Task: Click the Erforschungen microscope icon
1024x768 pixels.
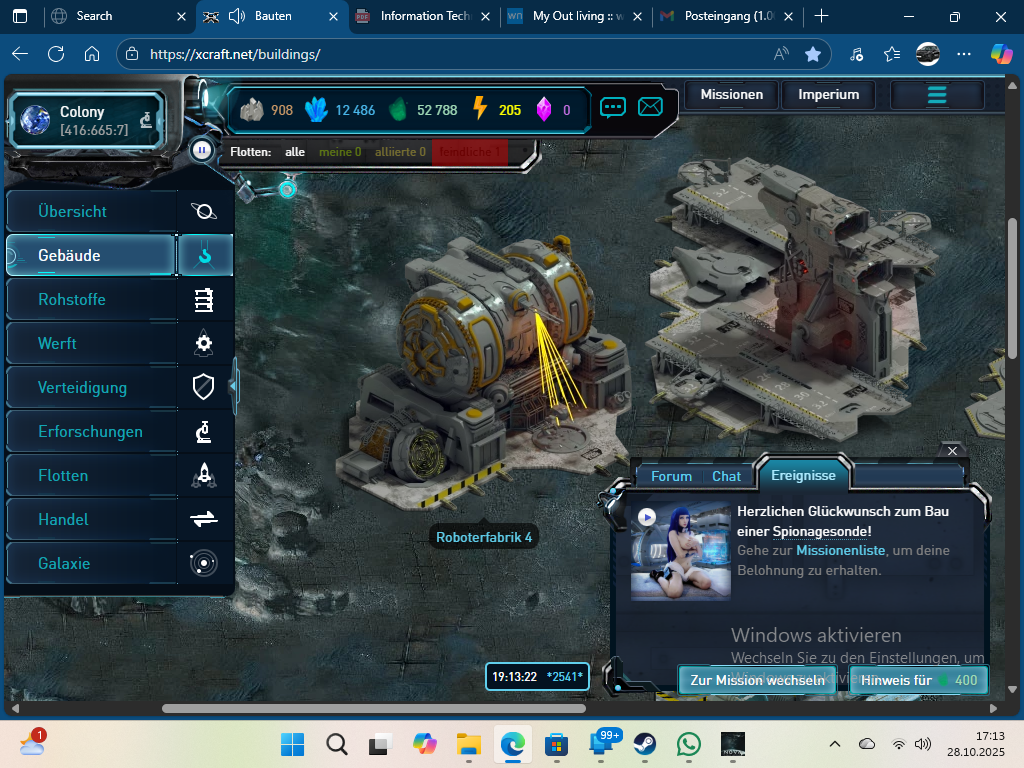Action: click(204, 432)
